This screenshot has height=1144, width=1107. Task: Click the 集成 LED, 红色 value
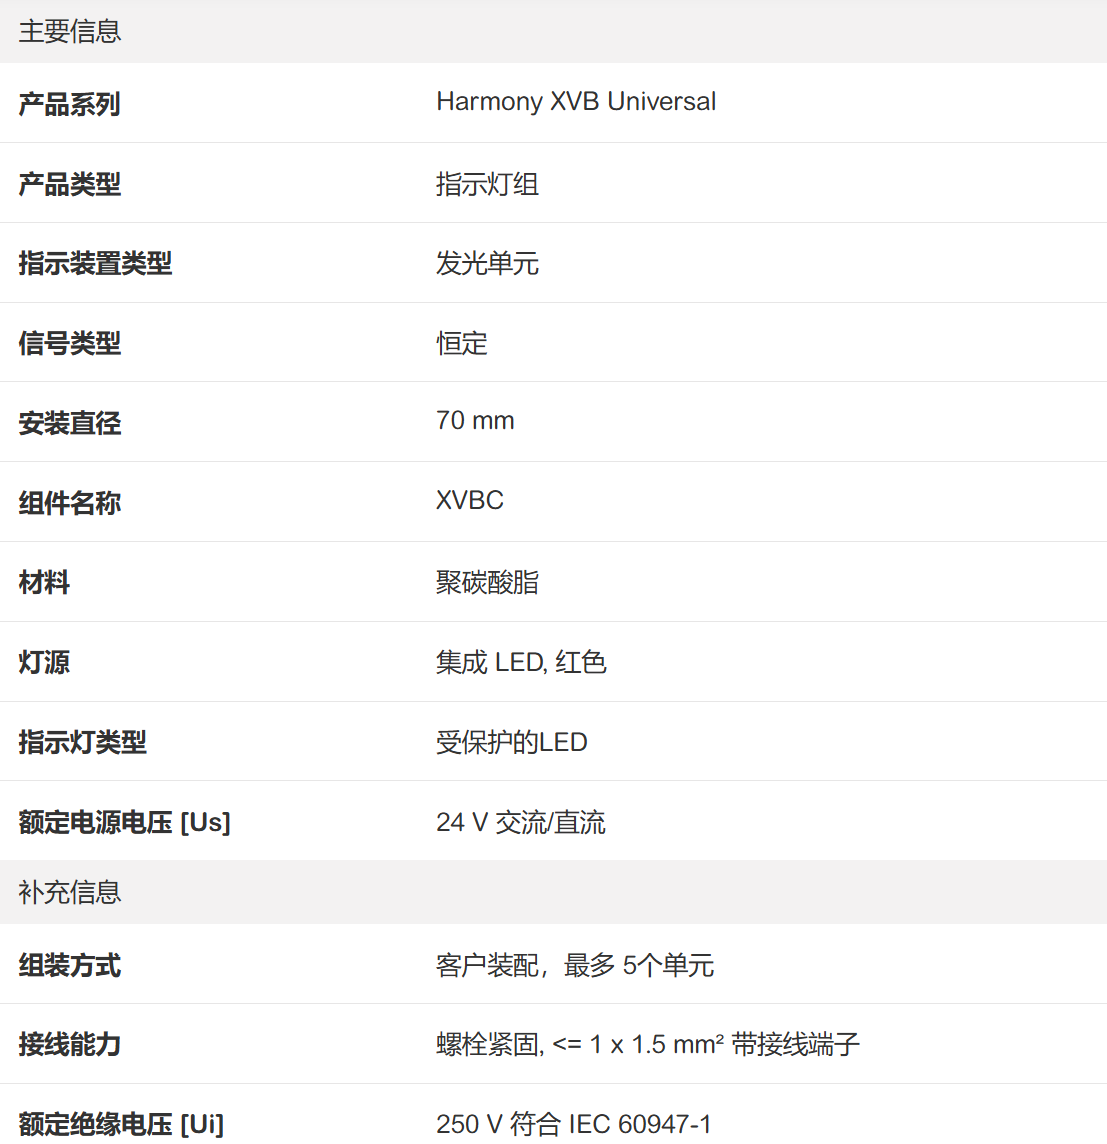point(521,662)
